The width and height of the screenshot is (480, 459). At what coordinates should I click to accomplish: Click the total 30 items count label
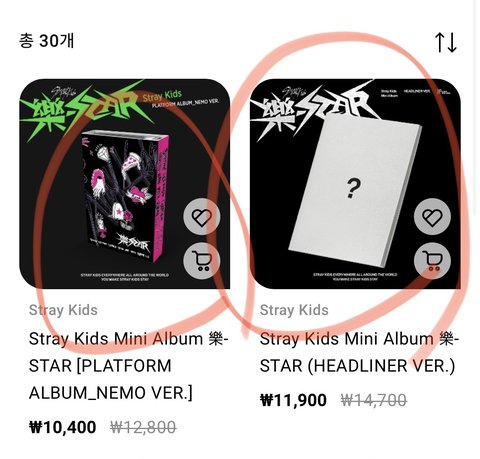(46, 41)
